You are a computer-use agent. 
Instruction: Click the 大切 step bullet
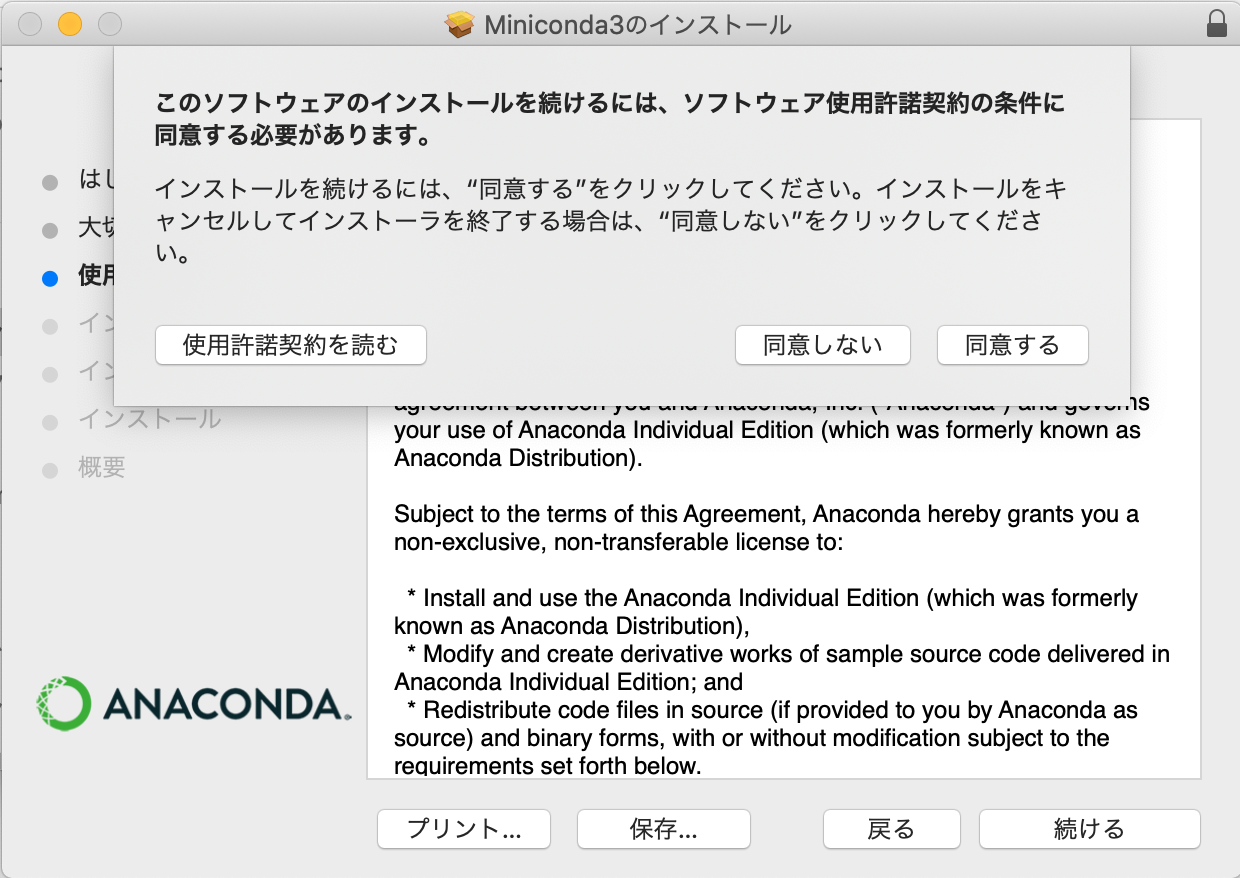50,231
